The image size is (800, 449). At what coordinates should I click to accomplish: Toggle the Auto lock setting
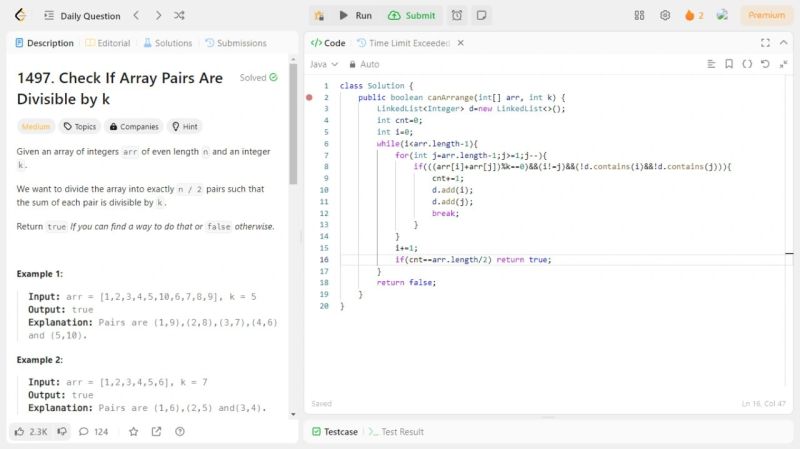(x=364, y=64)
